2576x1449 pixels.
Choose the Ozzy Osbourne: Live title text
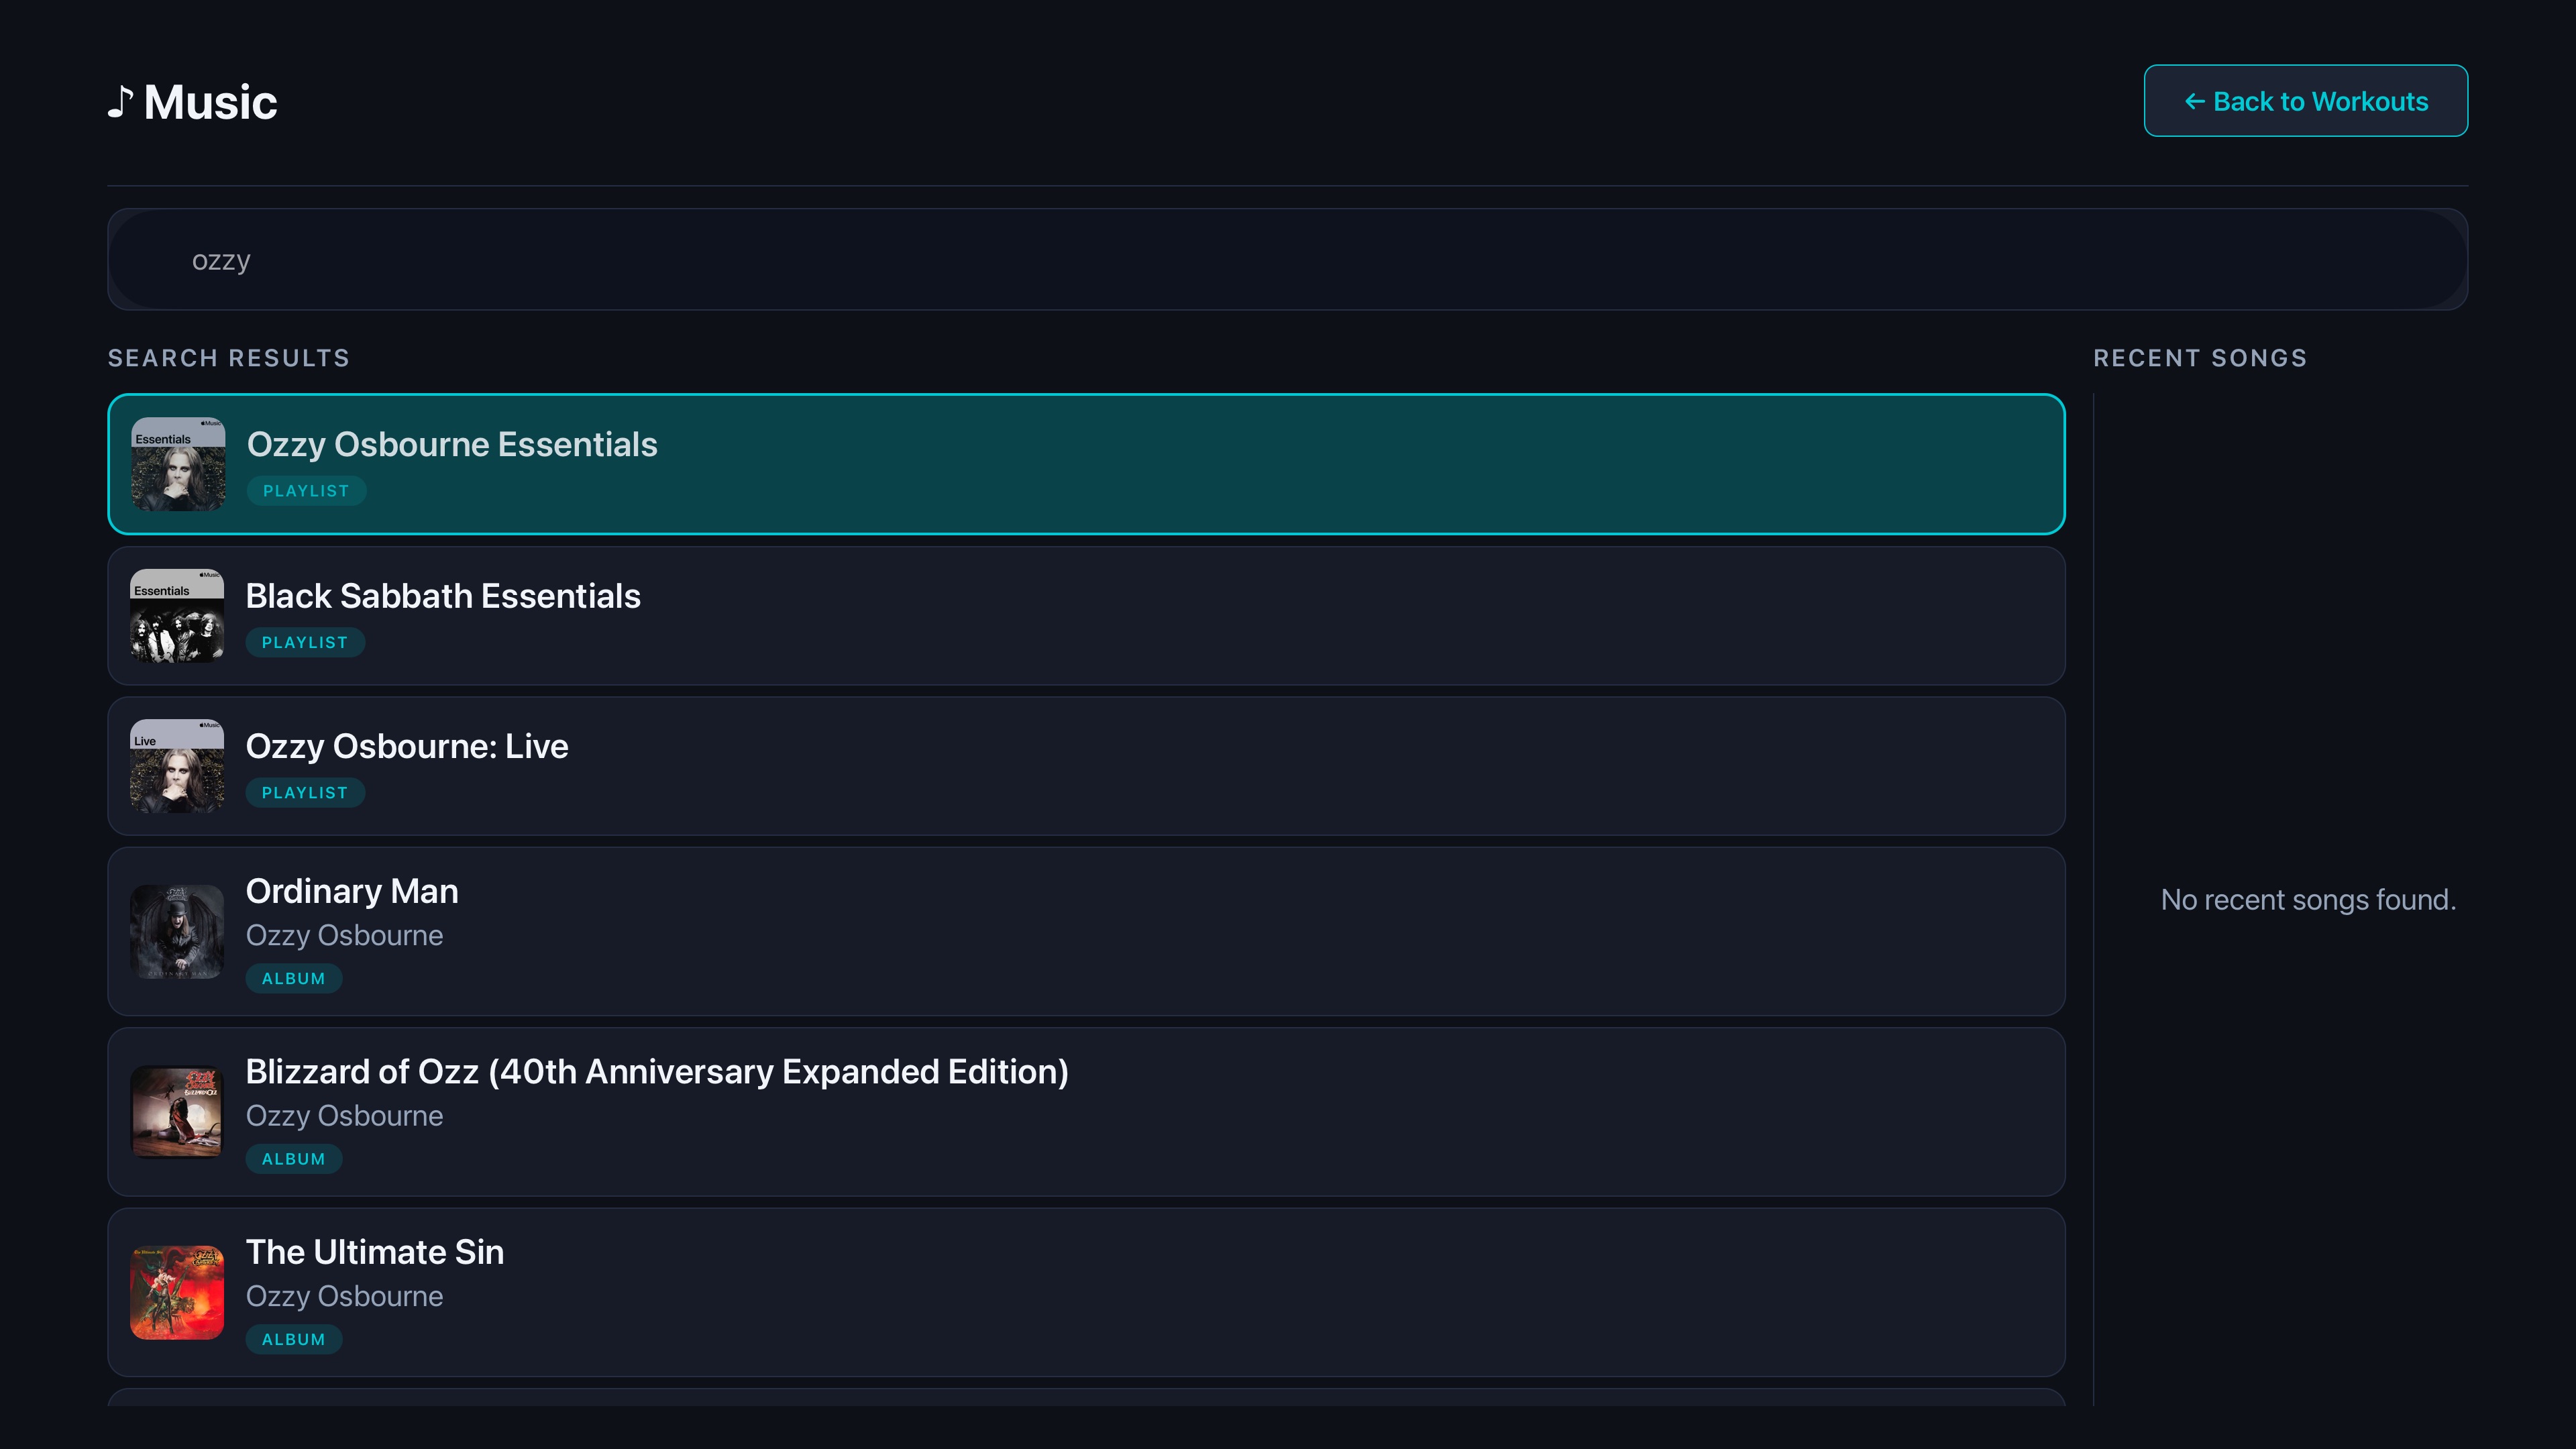coord(407,746)
